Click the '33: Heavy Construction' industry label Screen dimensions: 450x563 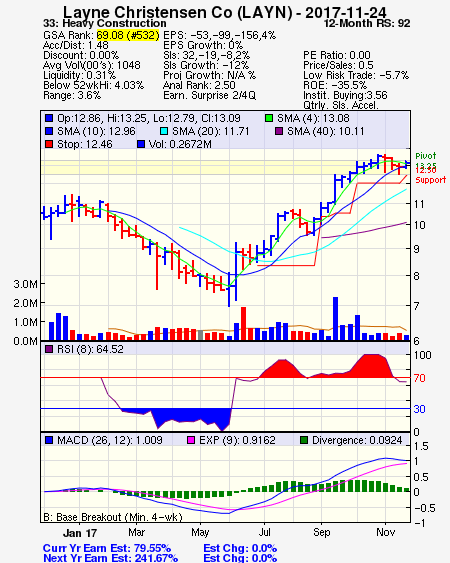tap(105, 24)
